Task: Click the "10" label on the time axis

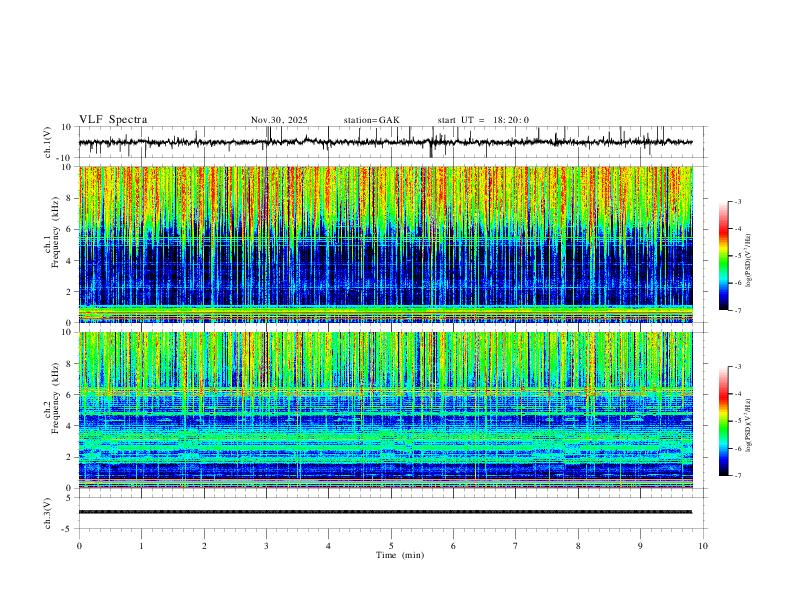Action: [x=703, y=546]
